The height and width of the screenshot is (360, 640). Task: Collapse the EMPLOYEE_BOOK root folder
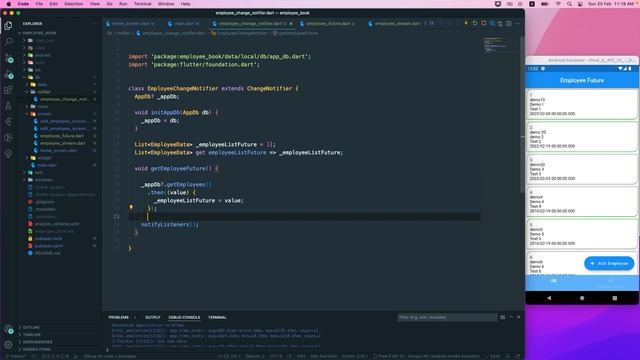40,33
